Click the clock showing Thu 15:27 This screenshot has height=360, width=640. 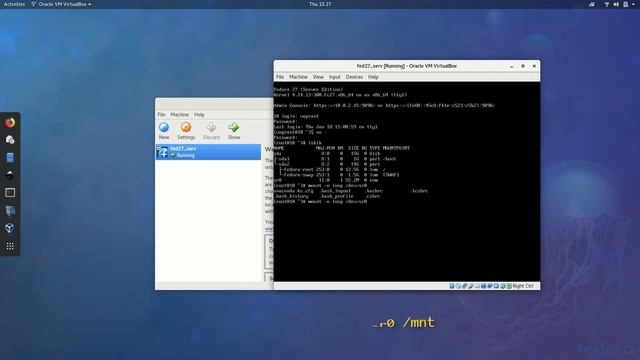pos(320,4)
